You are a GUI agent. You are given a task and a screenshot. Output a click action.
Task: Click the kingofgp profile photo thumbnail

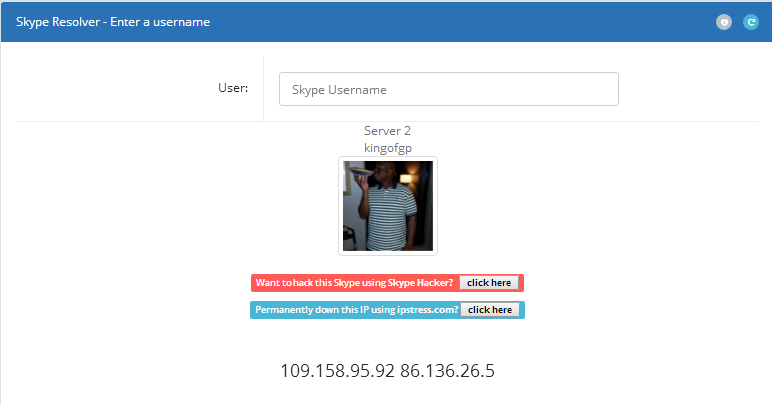pyautogui.click(x=388, y=206)
